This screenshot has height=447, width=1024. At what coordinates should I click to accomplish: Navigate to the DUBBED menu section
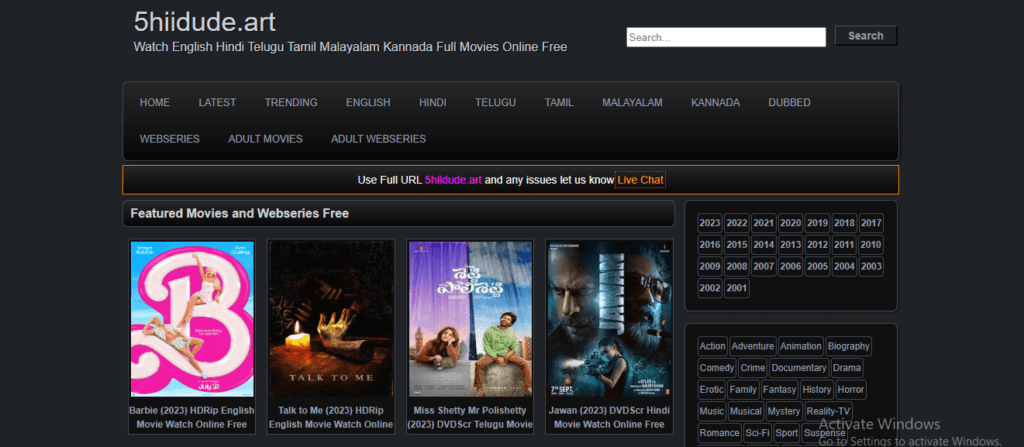789,103
